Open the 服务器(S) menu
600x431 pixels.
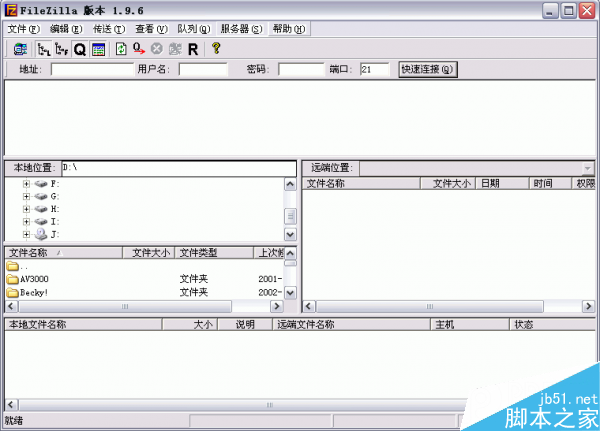241,29
